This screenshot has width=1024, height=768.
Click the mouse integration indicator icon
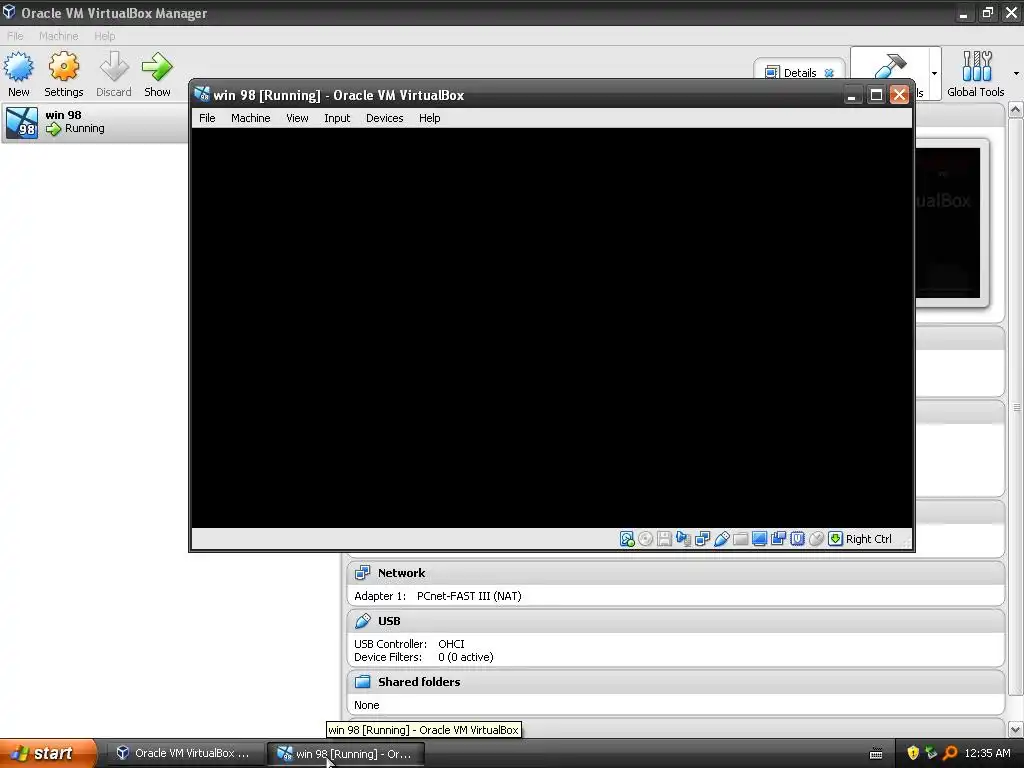[x=816, y=539]
